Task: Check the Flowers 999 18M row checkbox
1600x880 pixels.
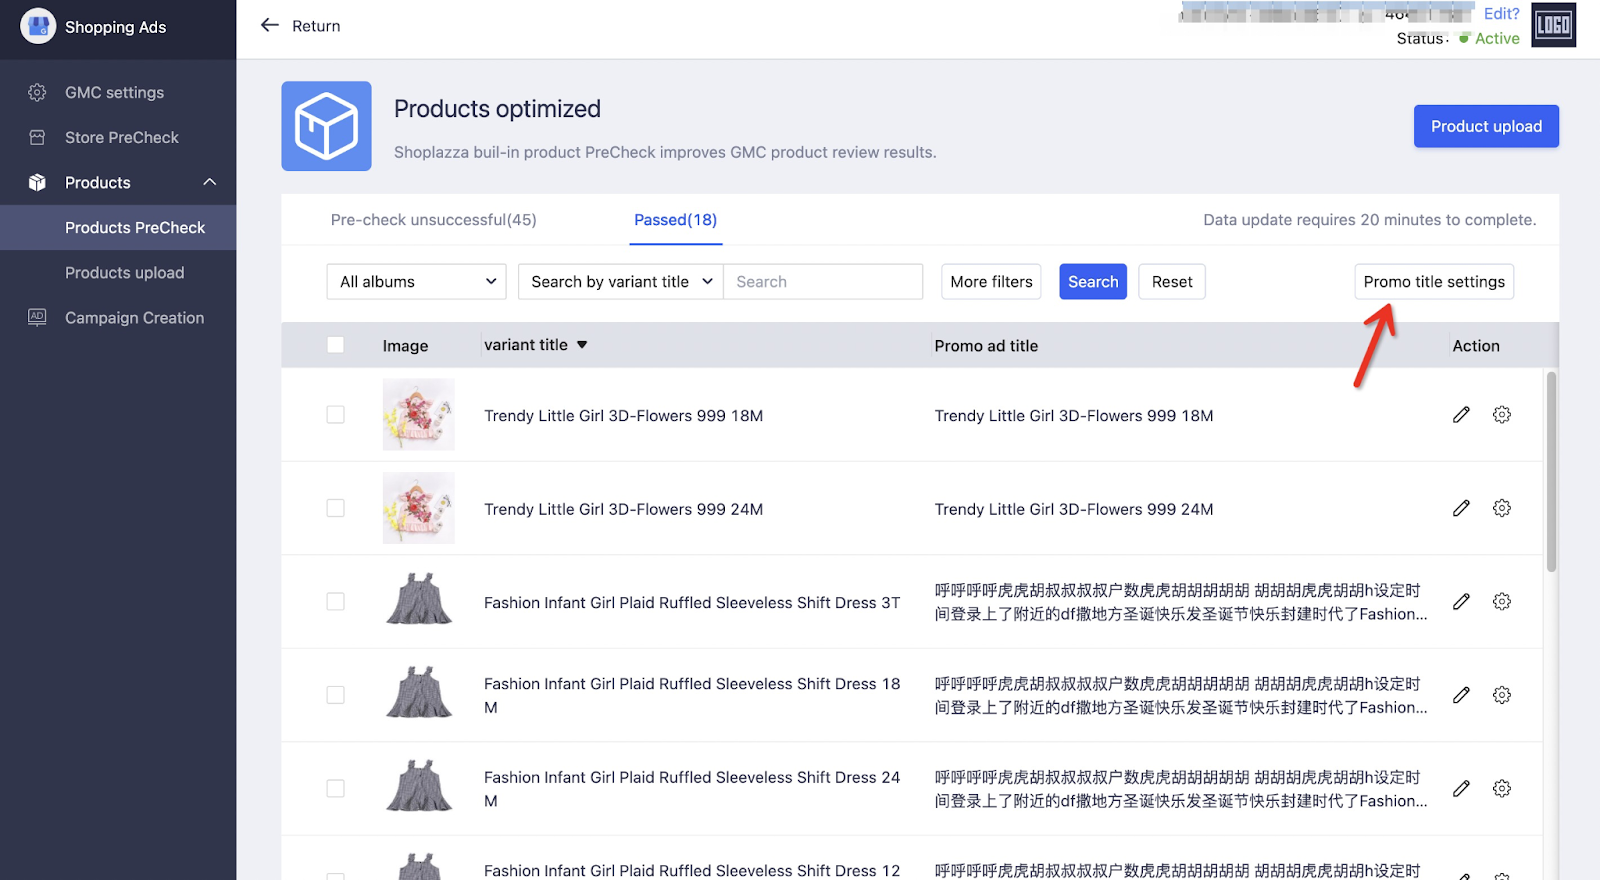Action: click(335, 414)
